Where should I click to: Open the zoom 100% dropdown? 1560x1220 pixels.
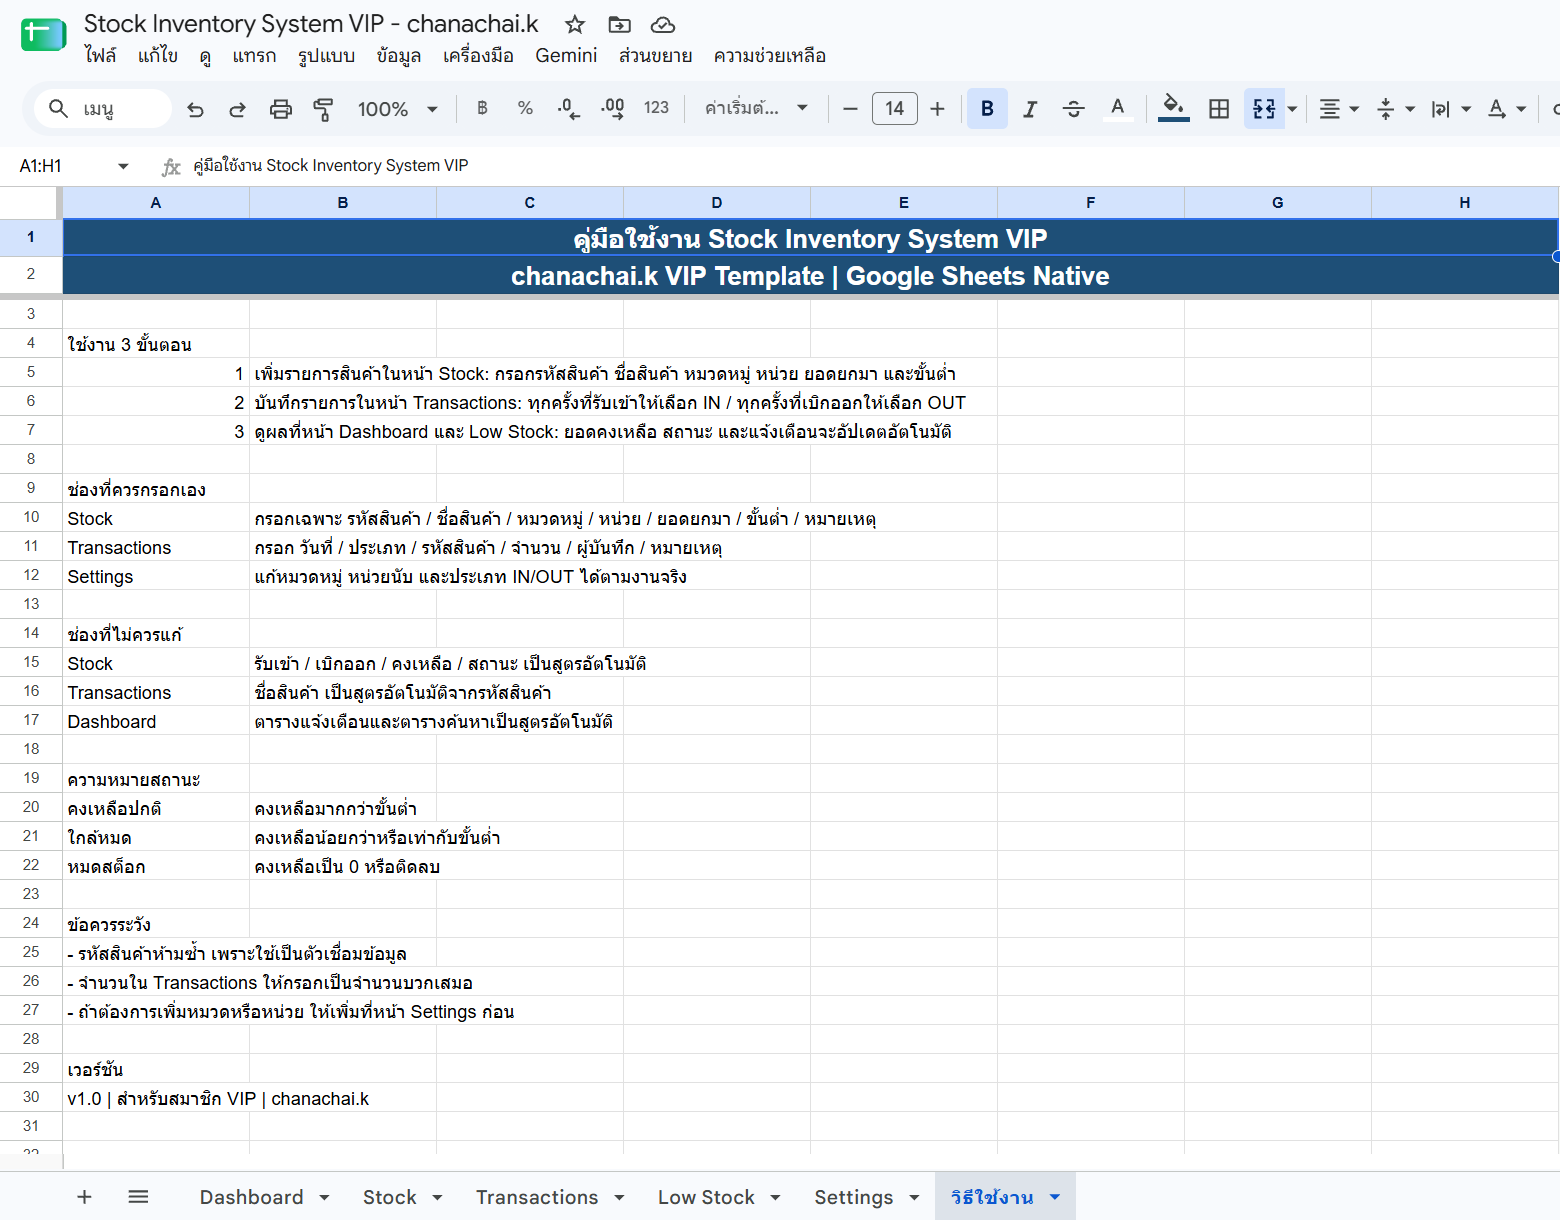tap(398, 109)
